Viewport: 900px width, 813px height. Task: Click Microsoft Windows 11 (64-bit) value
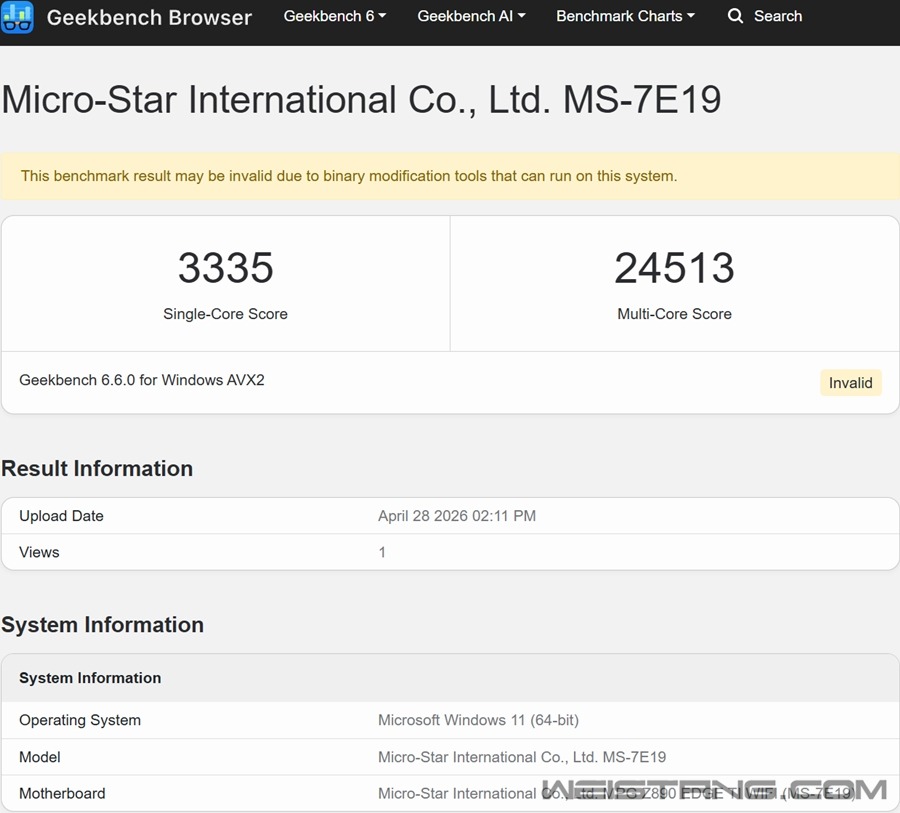click(478, 720)
